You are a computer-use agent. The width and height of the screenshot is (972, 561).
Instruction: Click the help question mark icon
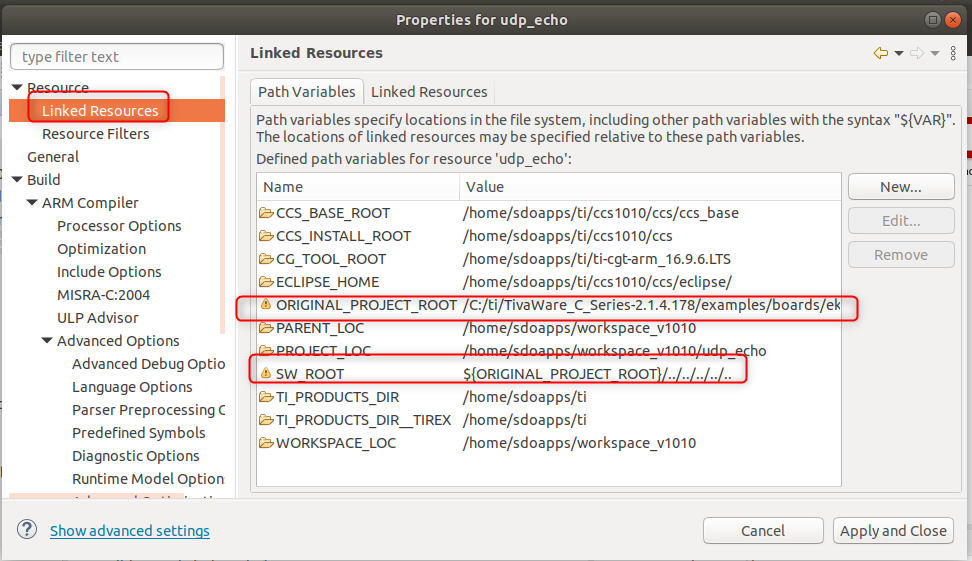[27, 530]
